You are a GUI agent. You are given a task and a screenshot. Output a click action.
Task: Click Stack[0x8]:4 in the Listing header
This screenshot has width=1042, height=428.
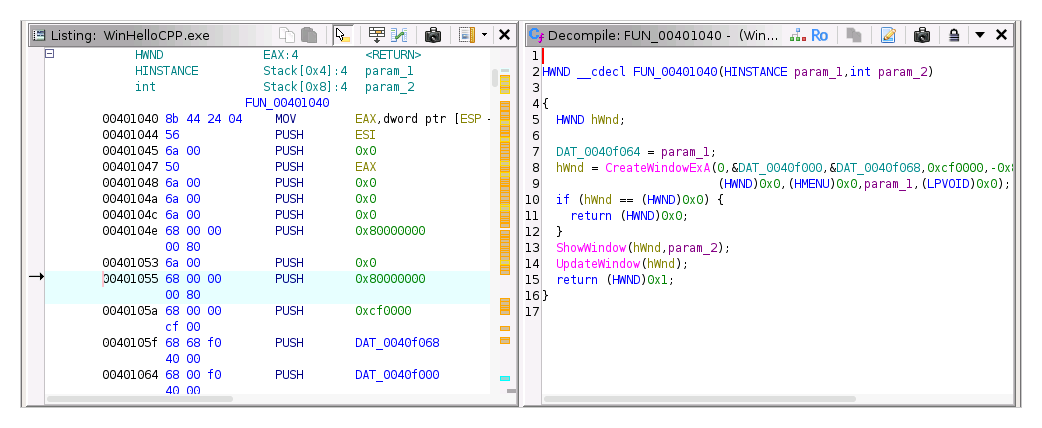305,86
